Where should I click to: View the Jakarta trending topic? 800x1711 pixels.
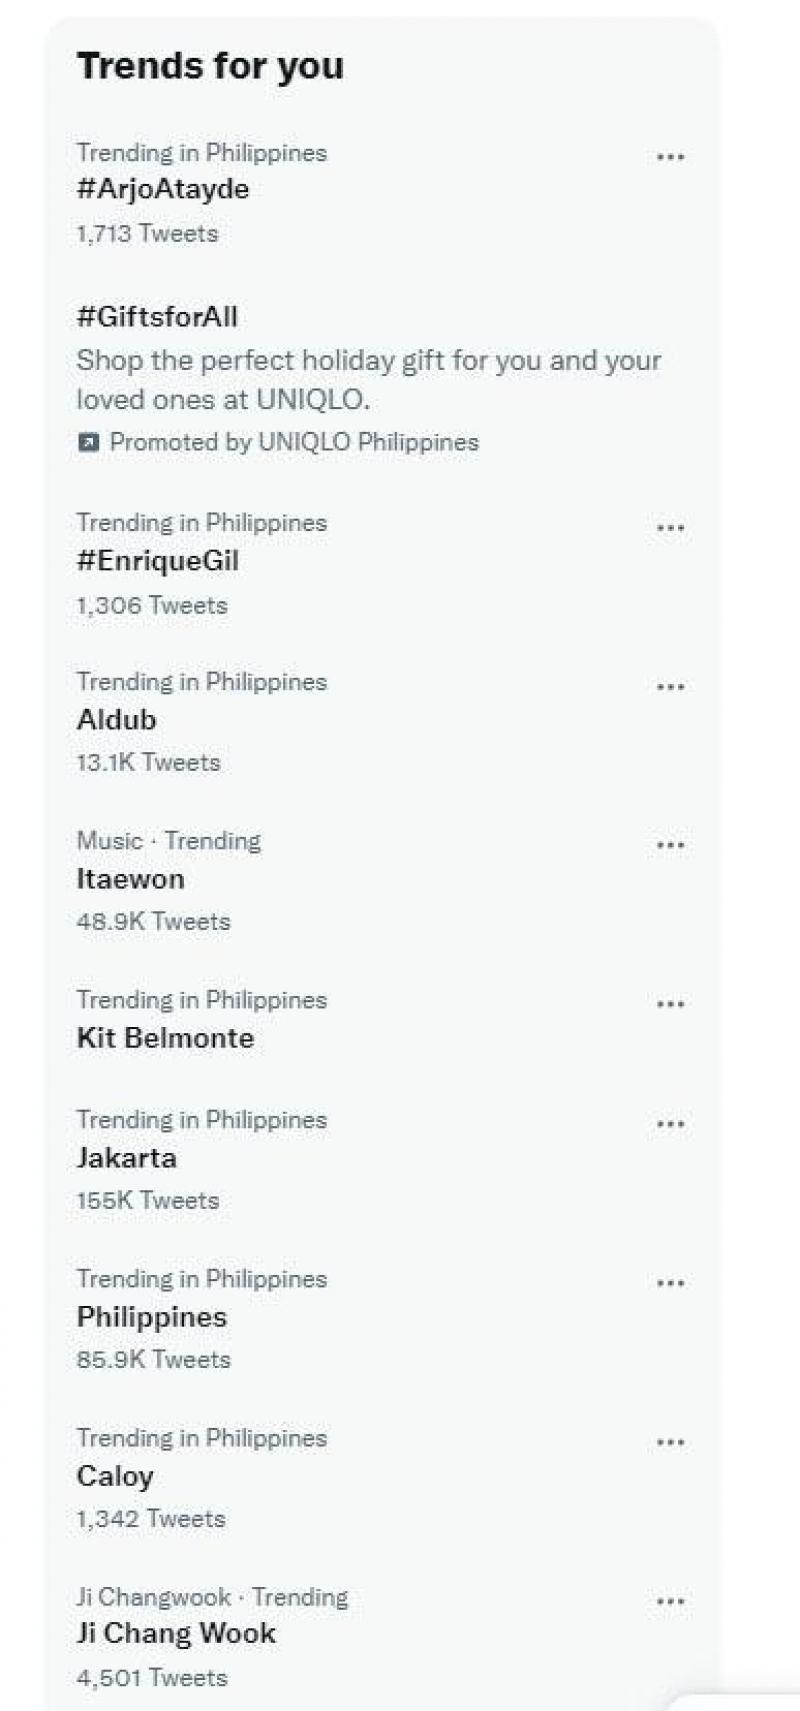127,1158
